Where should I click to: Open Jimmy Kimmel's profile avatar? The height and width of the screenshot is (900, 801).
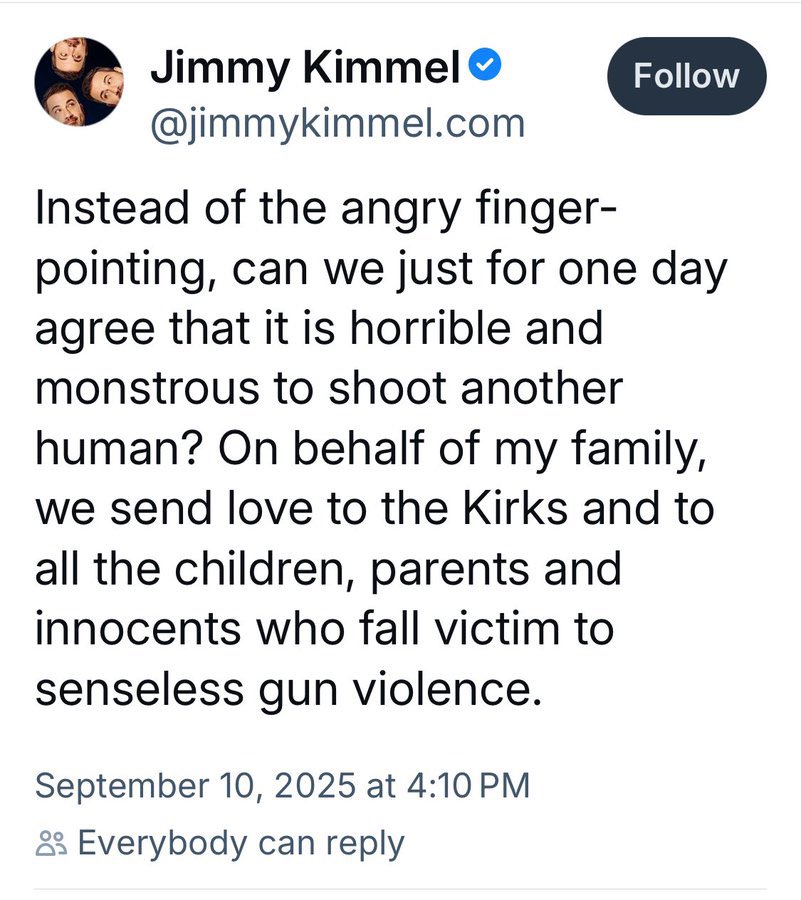tap(79, 82)
